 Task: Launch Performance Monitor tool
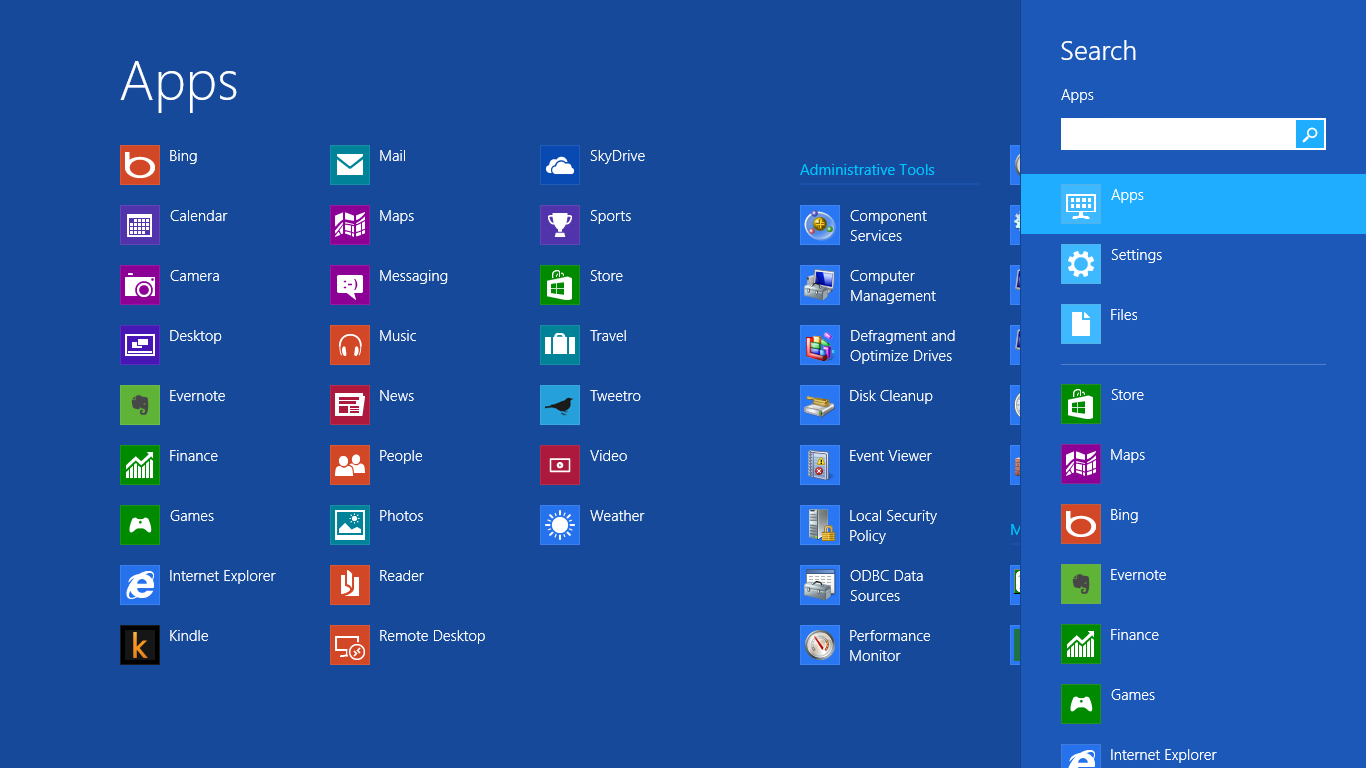click(x=820, y=645)
